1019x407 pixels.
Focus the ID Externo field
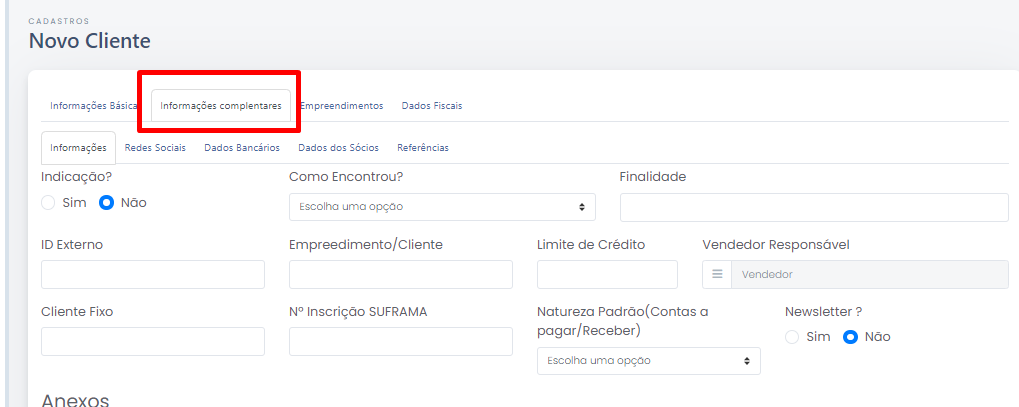pyautogui.click(x=153, y=274)
